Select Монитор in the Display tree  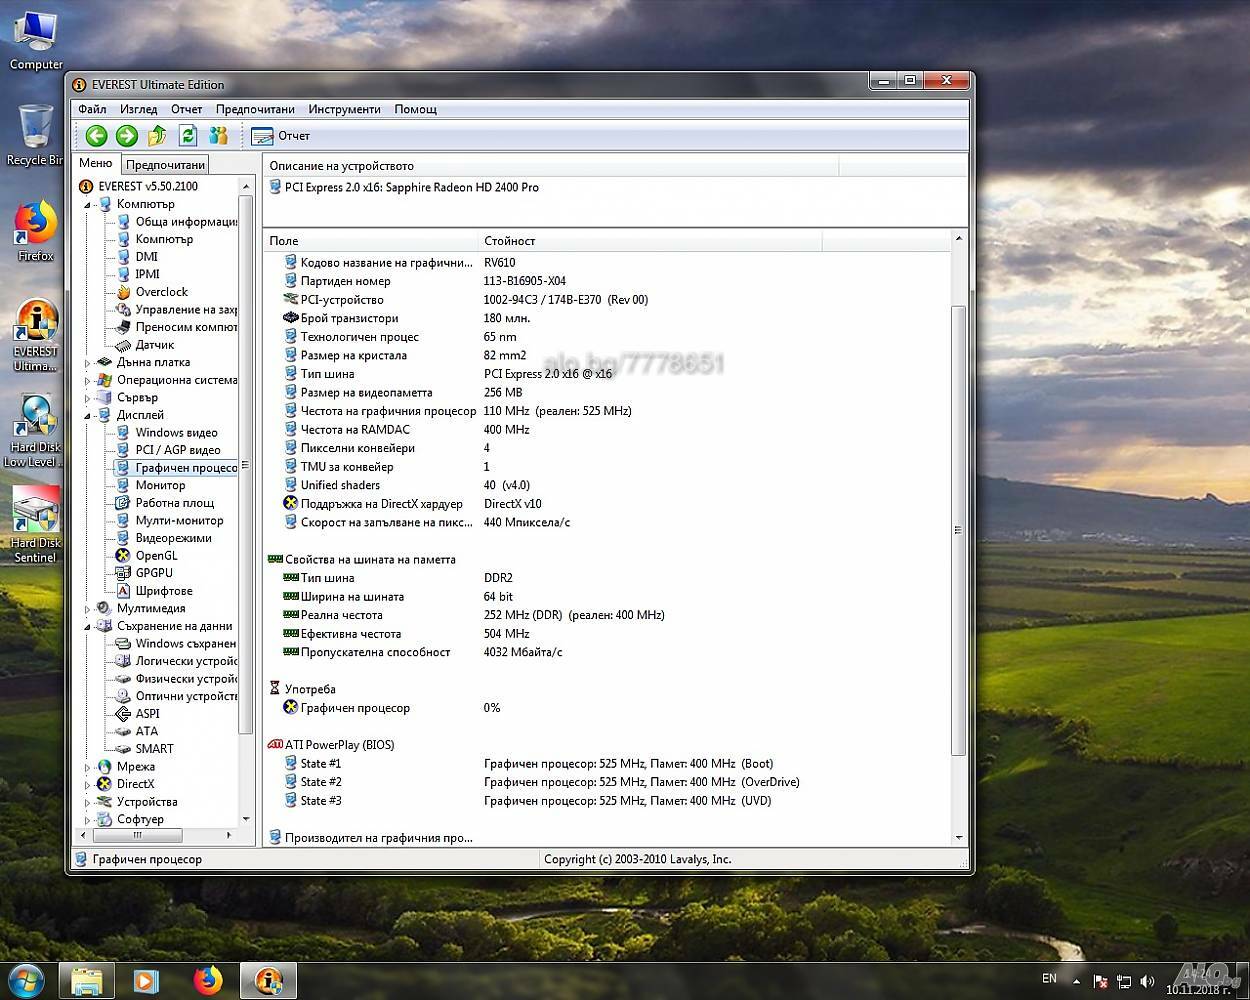pos(161,485)
